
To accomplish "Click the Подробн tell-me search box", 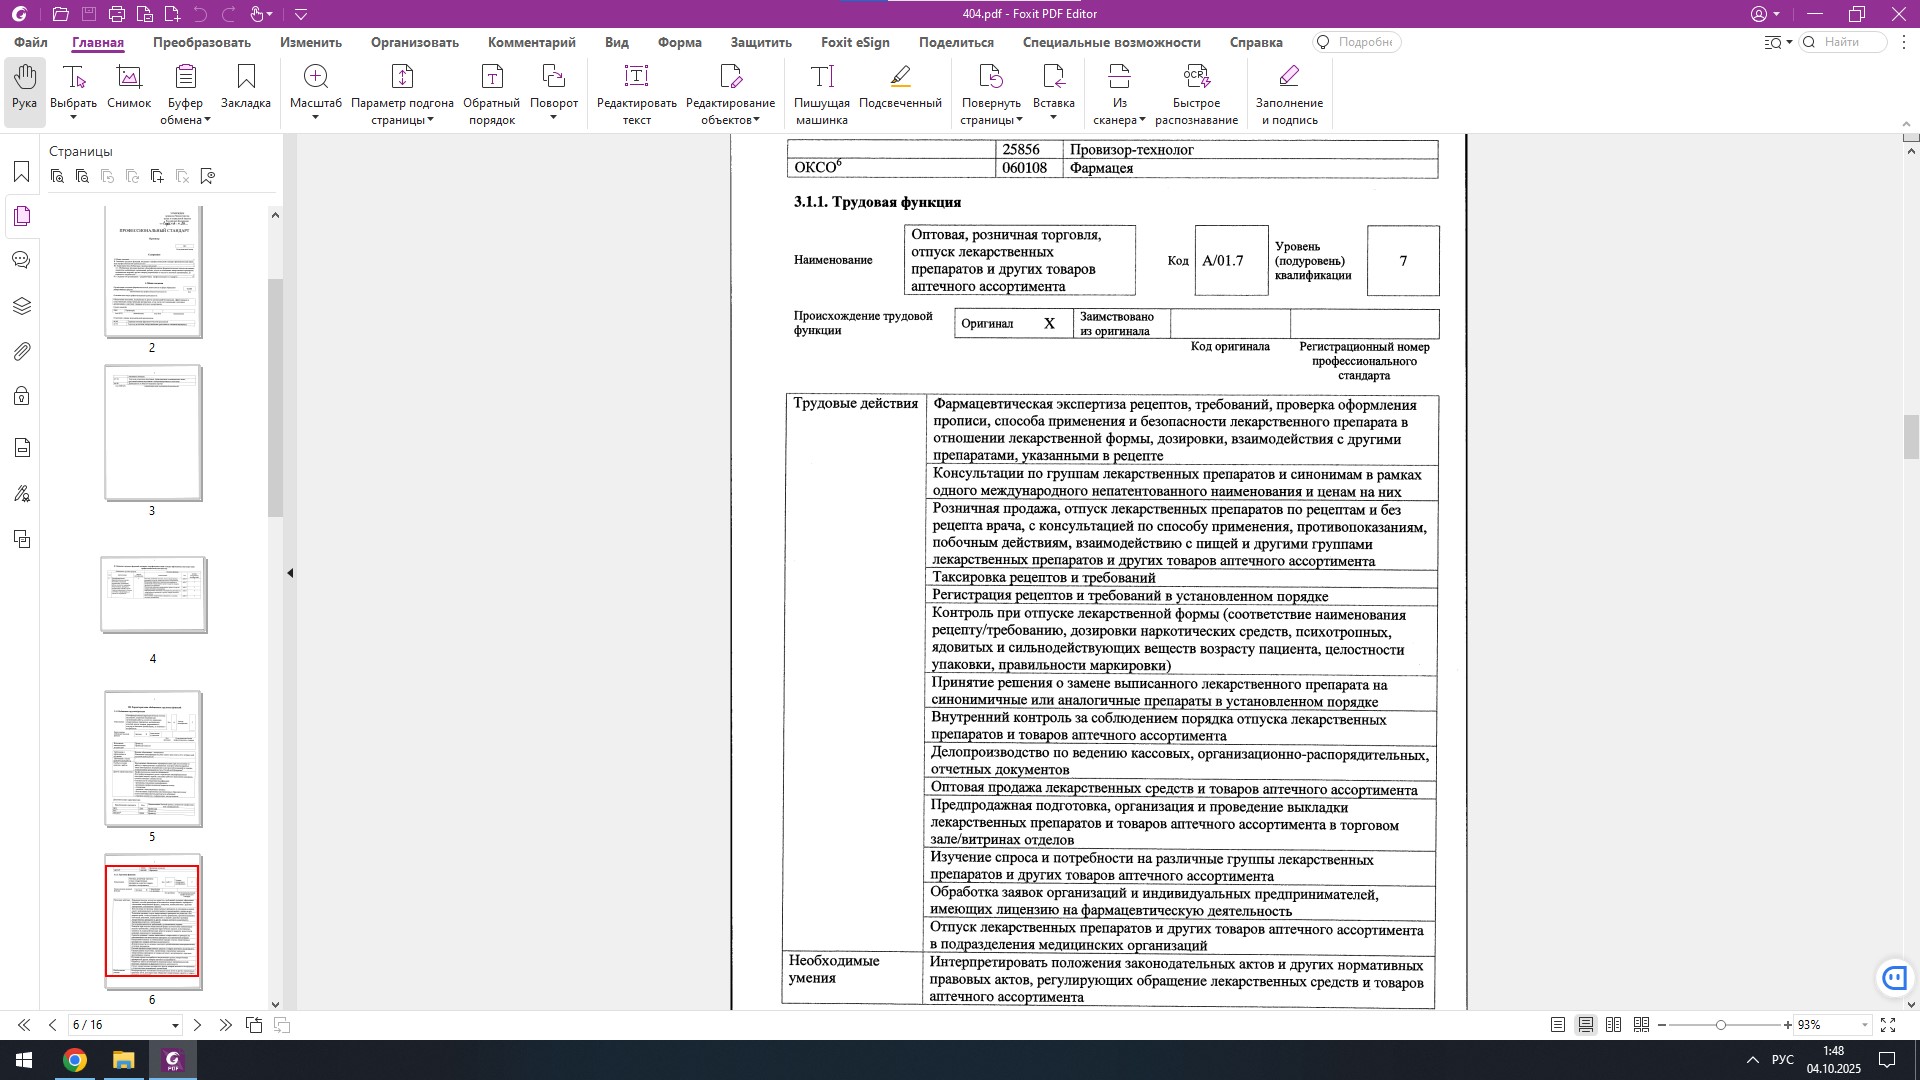I will click(1356, 42).
